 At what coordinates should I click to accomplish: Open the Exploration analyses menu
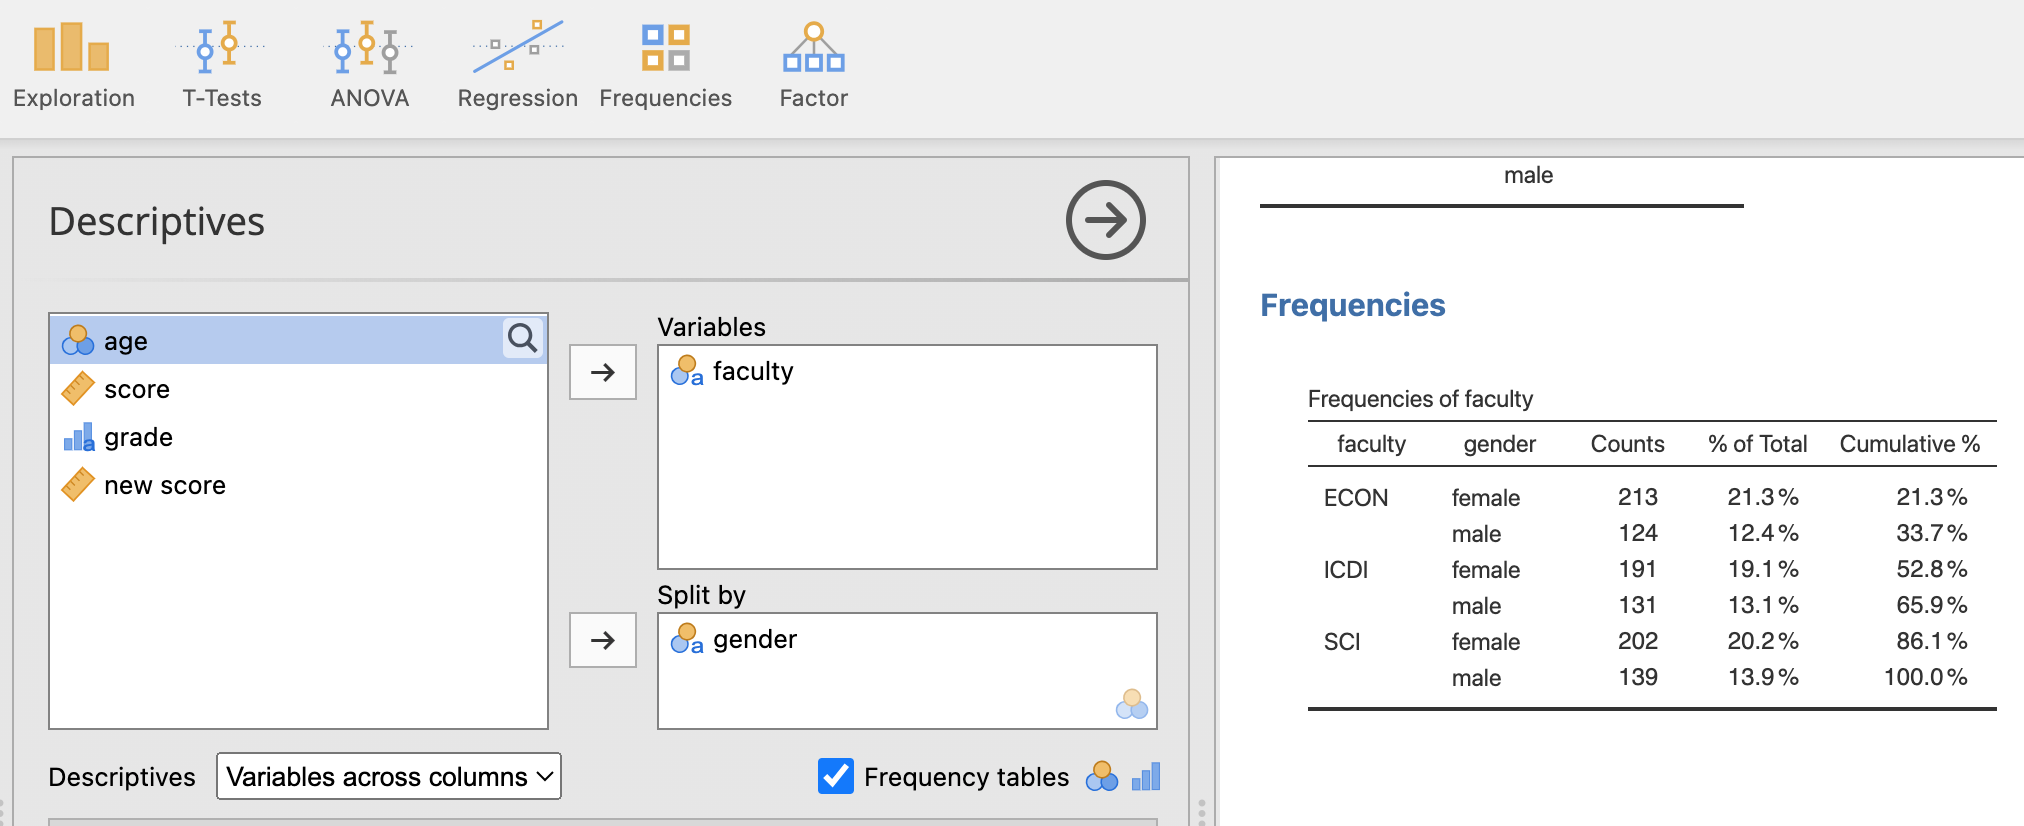[x=73, y=66]
